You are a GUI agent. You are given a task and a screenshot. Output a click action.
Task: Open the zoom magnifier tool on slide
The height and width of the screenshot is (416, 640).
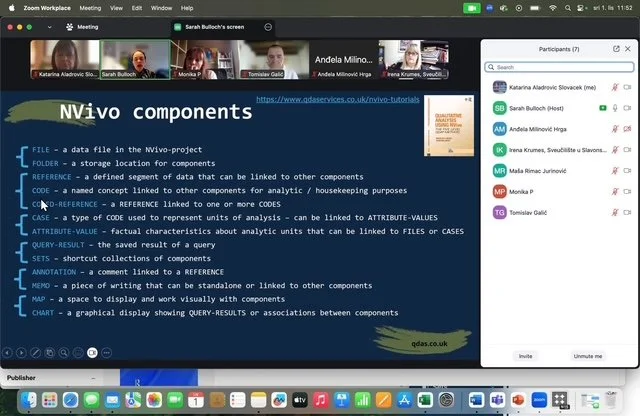tap(64, 353)
